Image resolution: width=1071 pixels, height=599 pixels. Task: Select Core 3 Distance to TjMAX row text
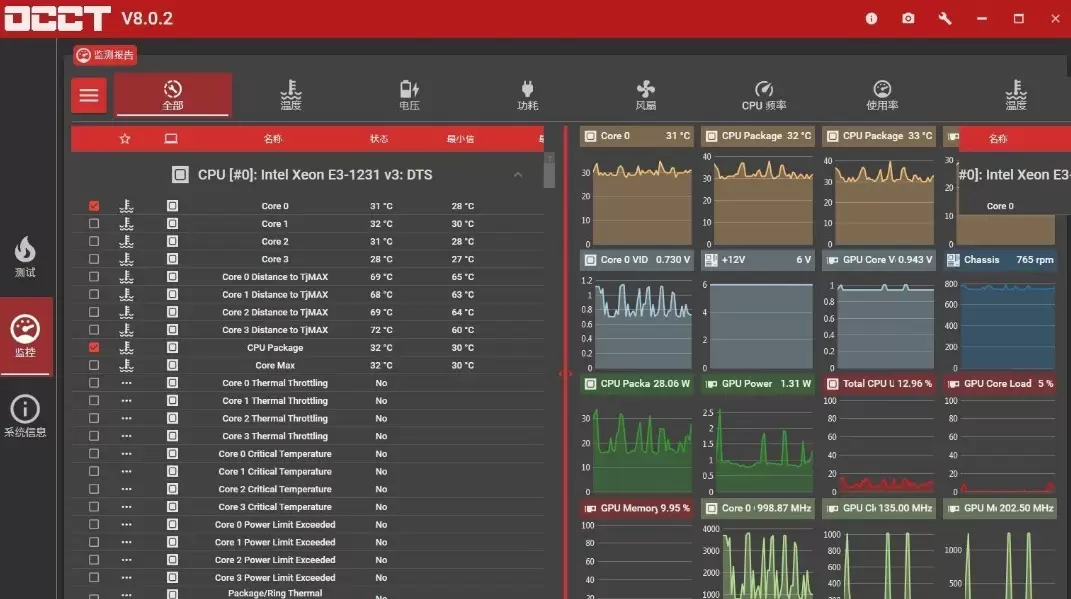[275, 330]
